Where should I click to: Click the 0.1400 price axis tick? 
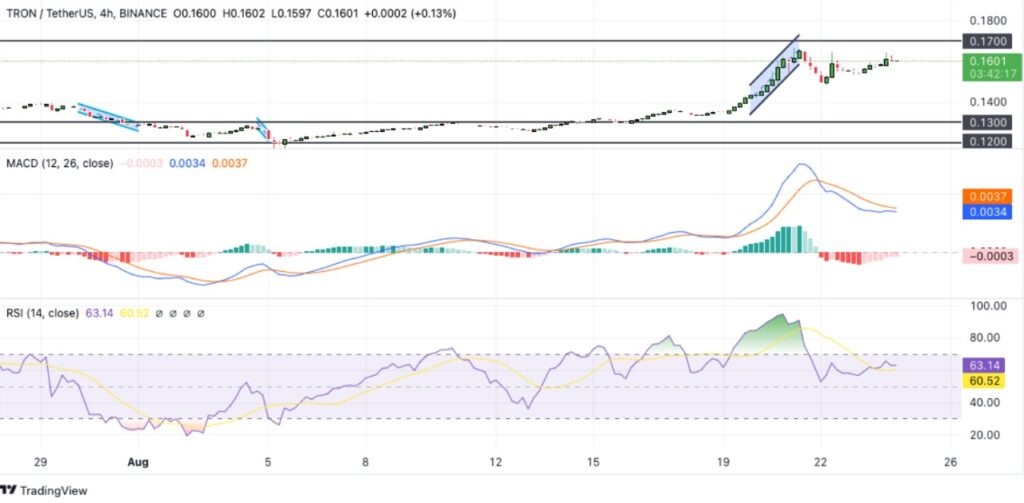tap(987, 102)
